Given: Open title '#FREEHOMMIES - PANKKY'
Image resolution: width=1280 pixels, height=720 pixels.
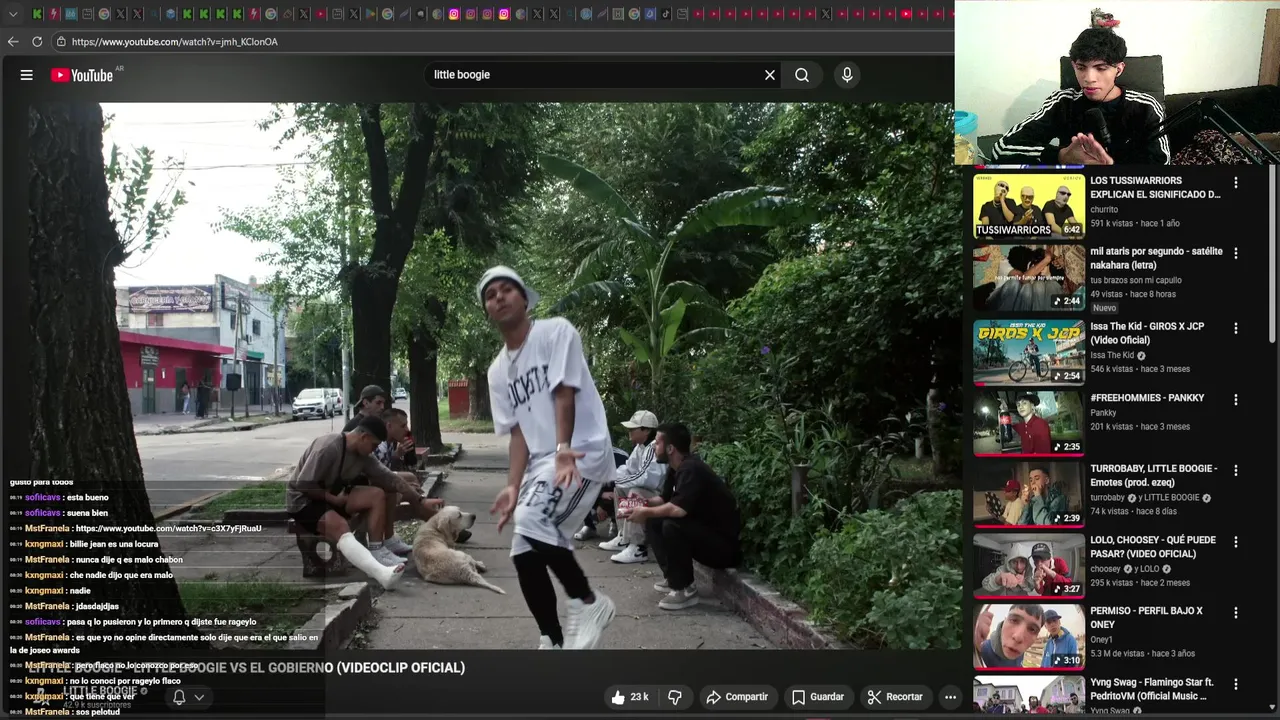Looking at the screenshot, I should (x=1147, y=398).
